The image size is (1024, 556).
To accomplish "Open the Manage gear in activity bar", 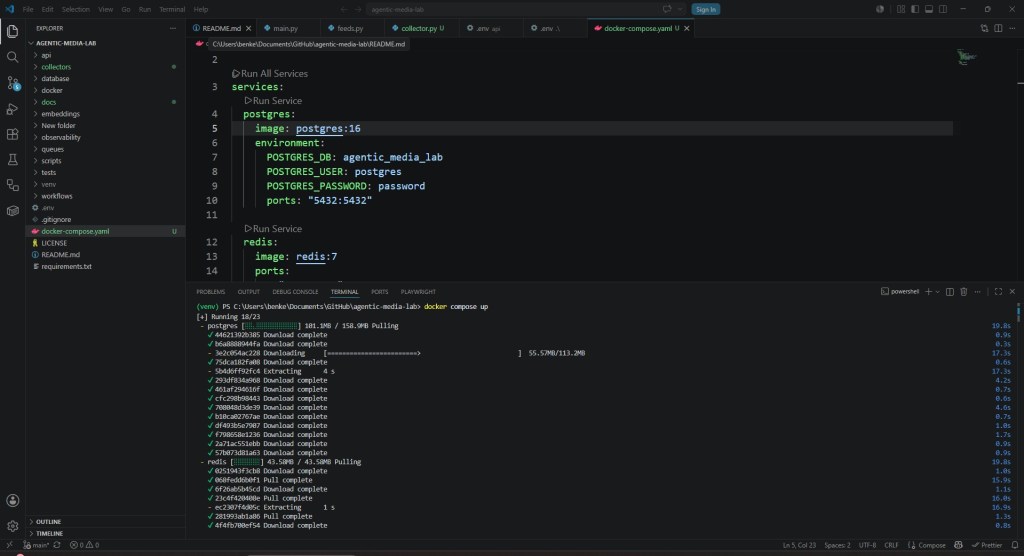I will click(x=12, y=526).
